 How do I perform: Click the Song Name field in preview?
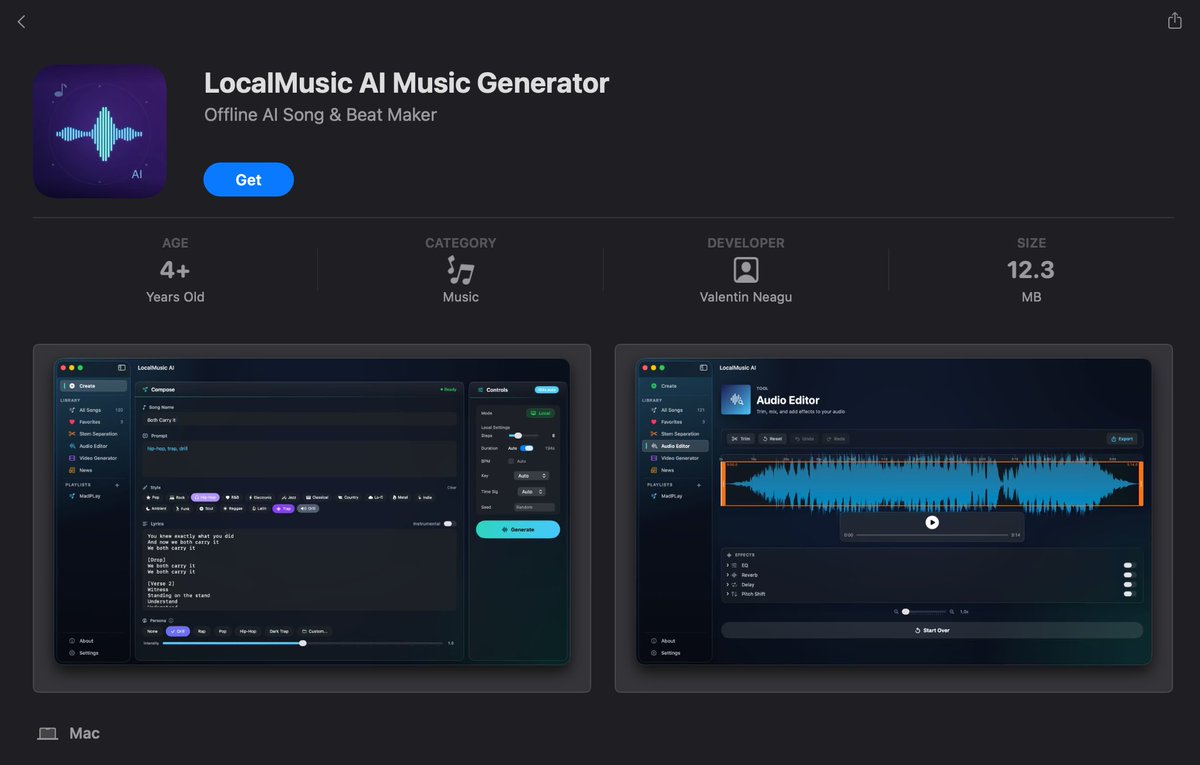pyautogui.click(x=298, y=420)
